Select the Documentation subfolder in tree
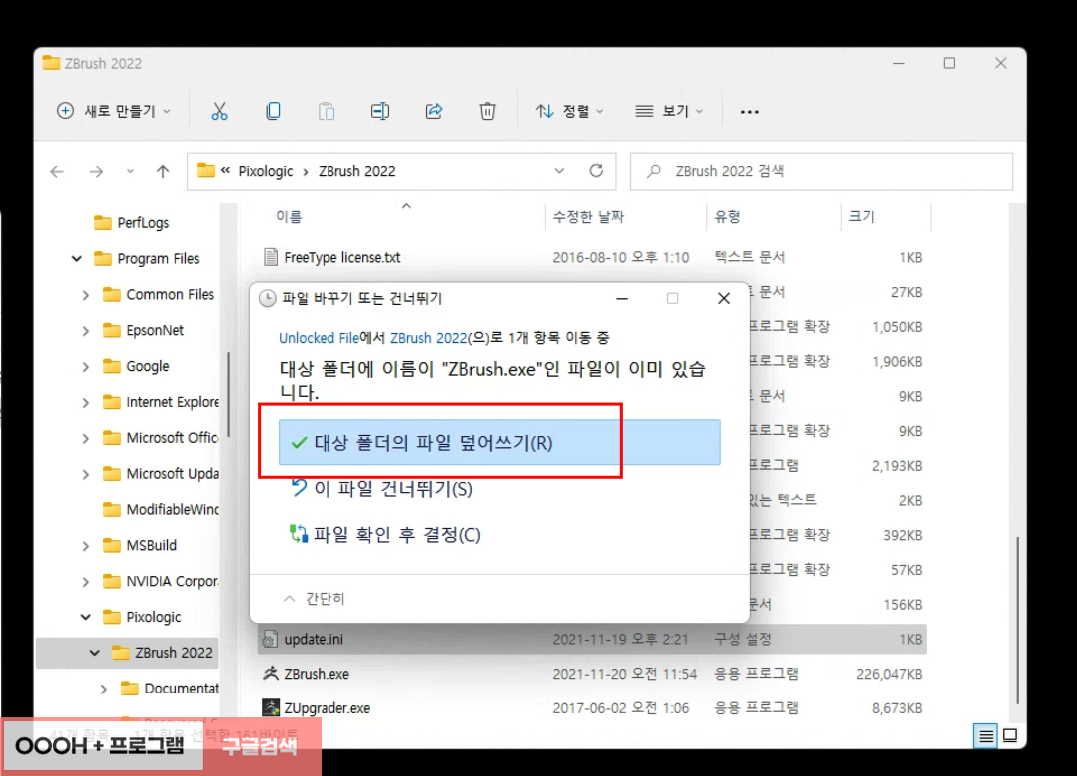This screenshot has width=1077, height=776. point(181,688)
